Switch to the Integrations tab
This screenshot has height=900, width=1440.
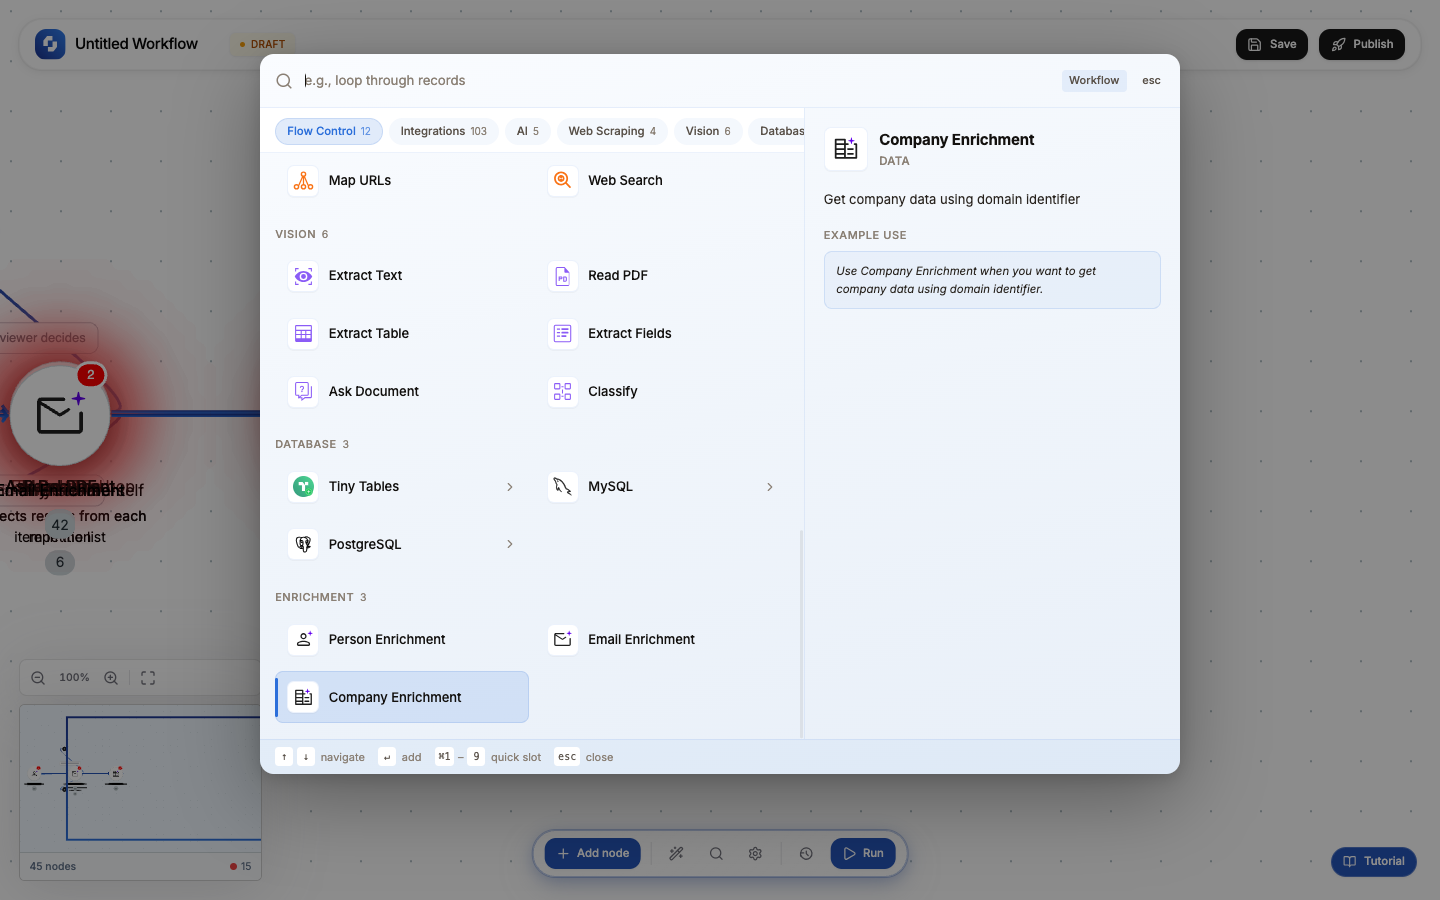(443, 131)
